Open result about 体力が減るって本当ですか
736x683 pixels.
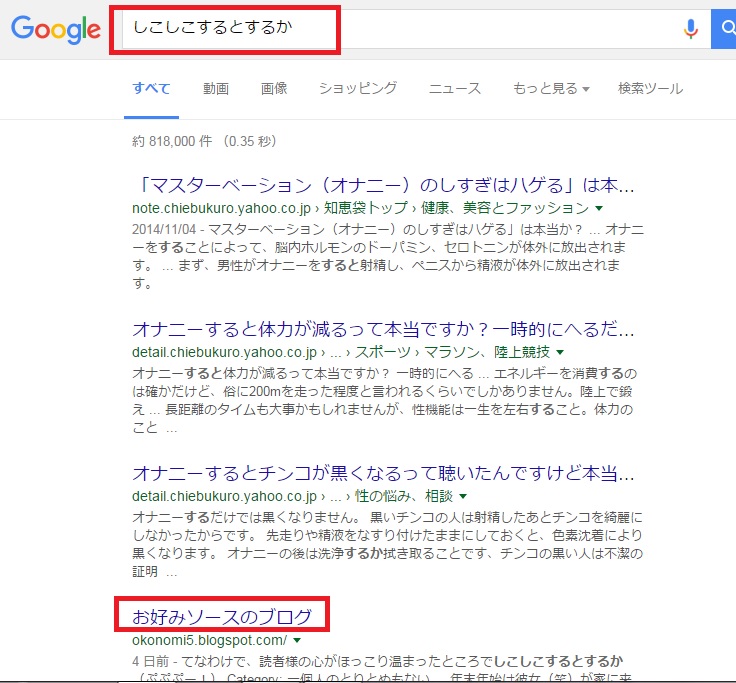383,330
